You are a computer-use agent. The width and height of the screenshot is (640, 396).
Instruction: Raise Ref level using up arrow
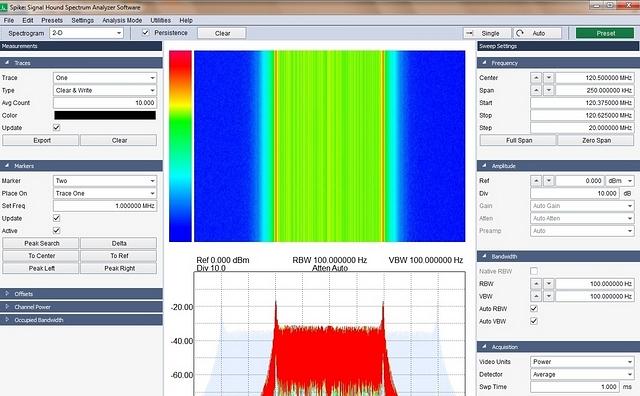pos(536,180)
